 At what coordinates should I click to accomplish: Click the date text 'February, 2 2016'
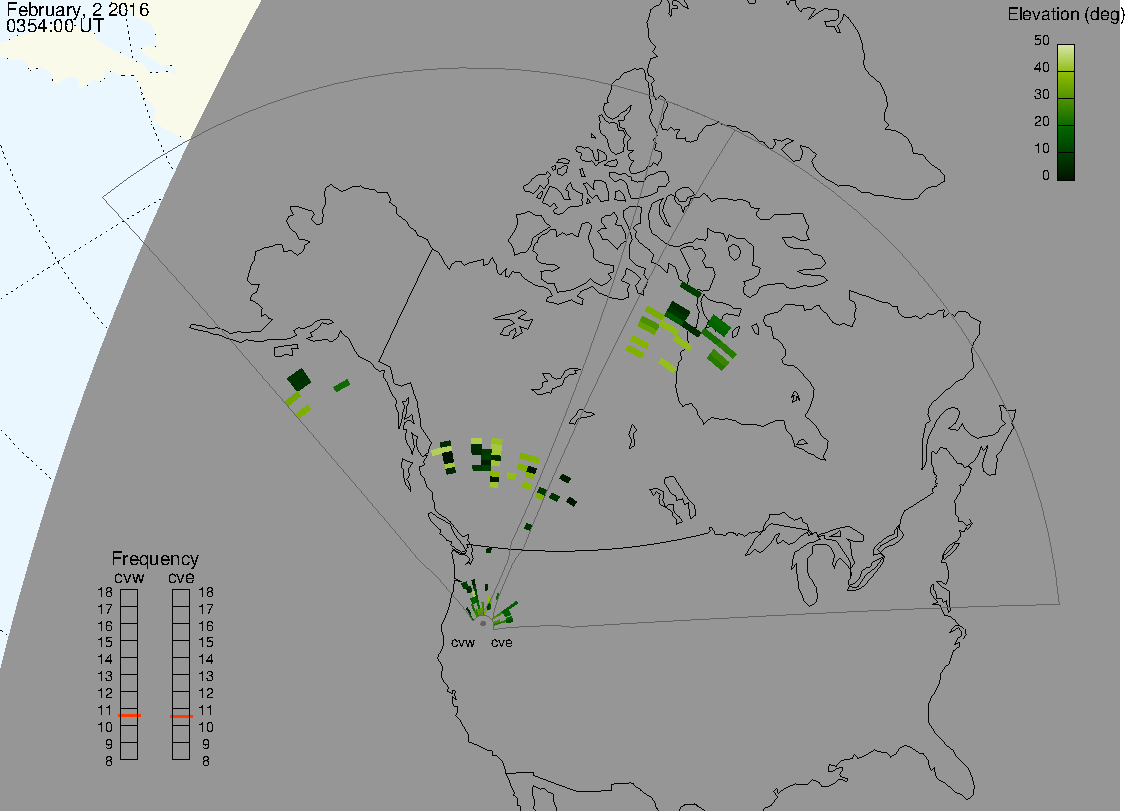pos(77,9)
